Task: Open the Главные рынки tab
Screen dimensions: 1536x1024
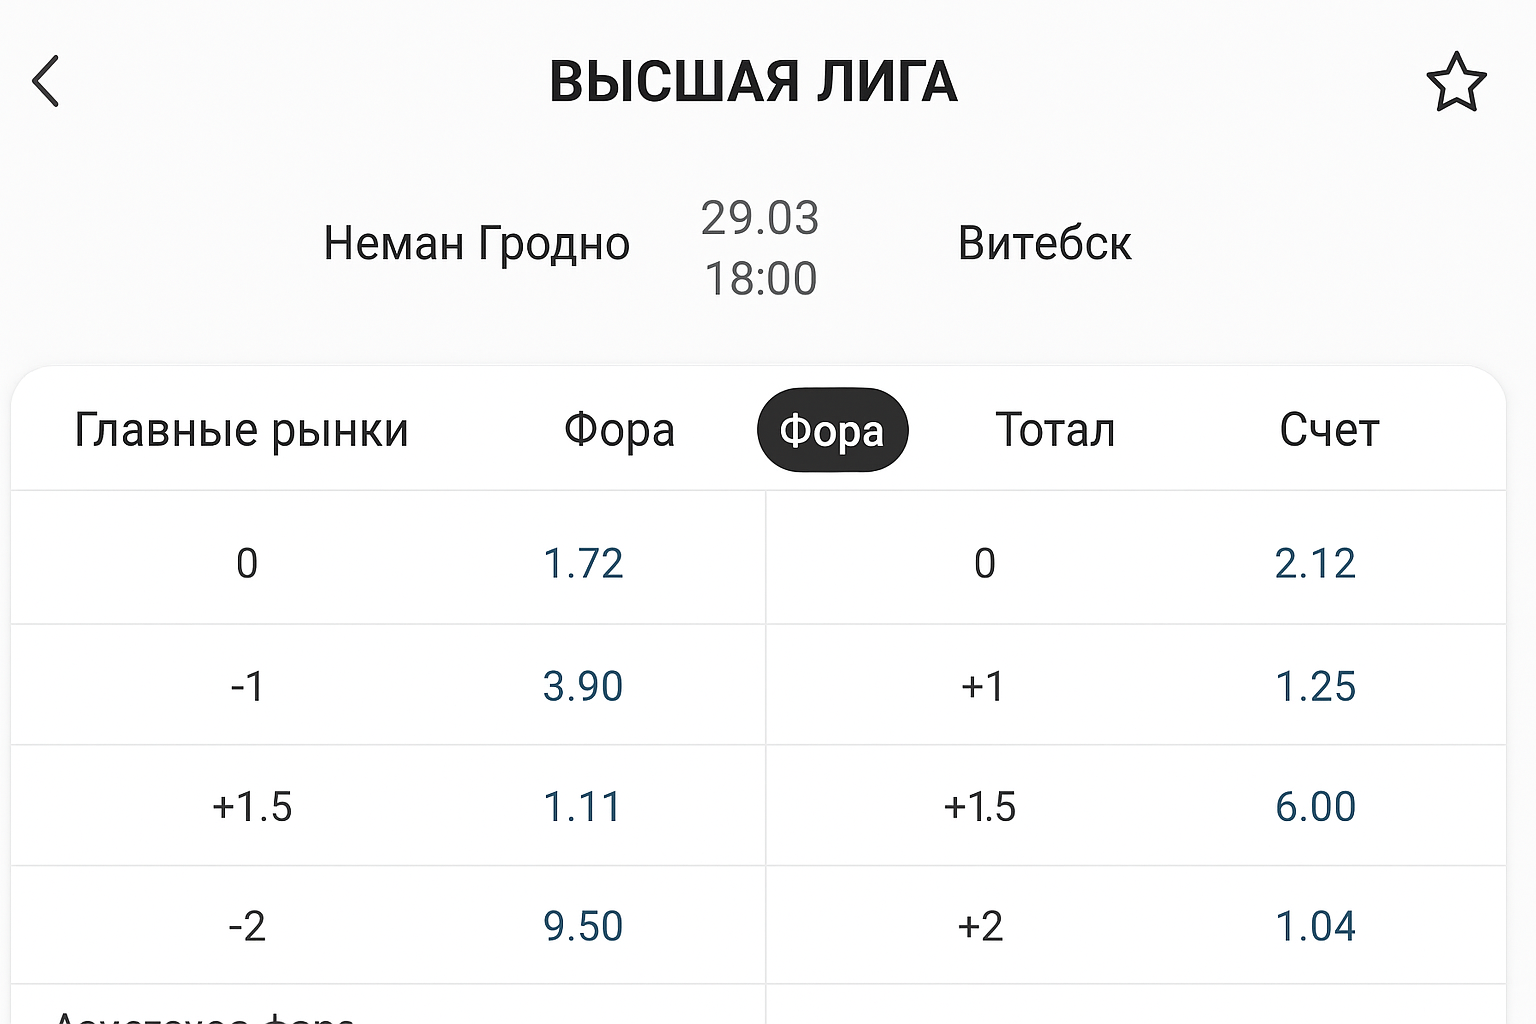Action: tap(242, 430)
